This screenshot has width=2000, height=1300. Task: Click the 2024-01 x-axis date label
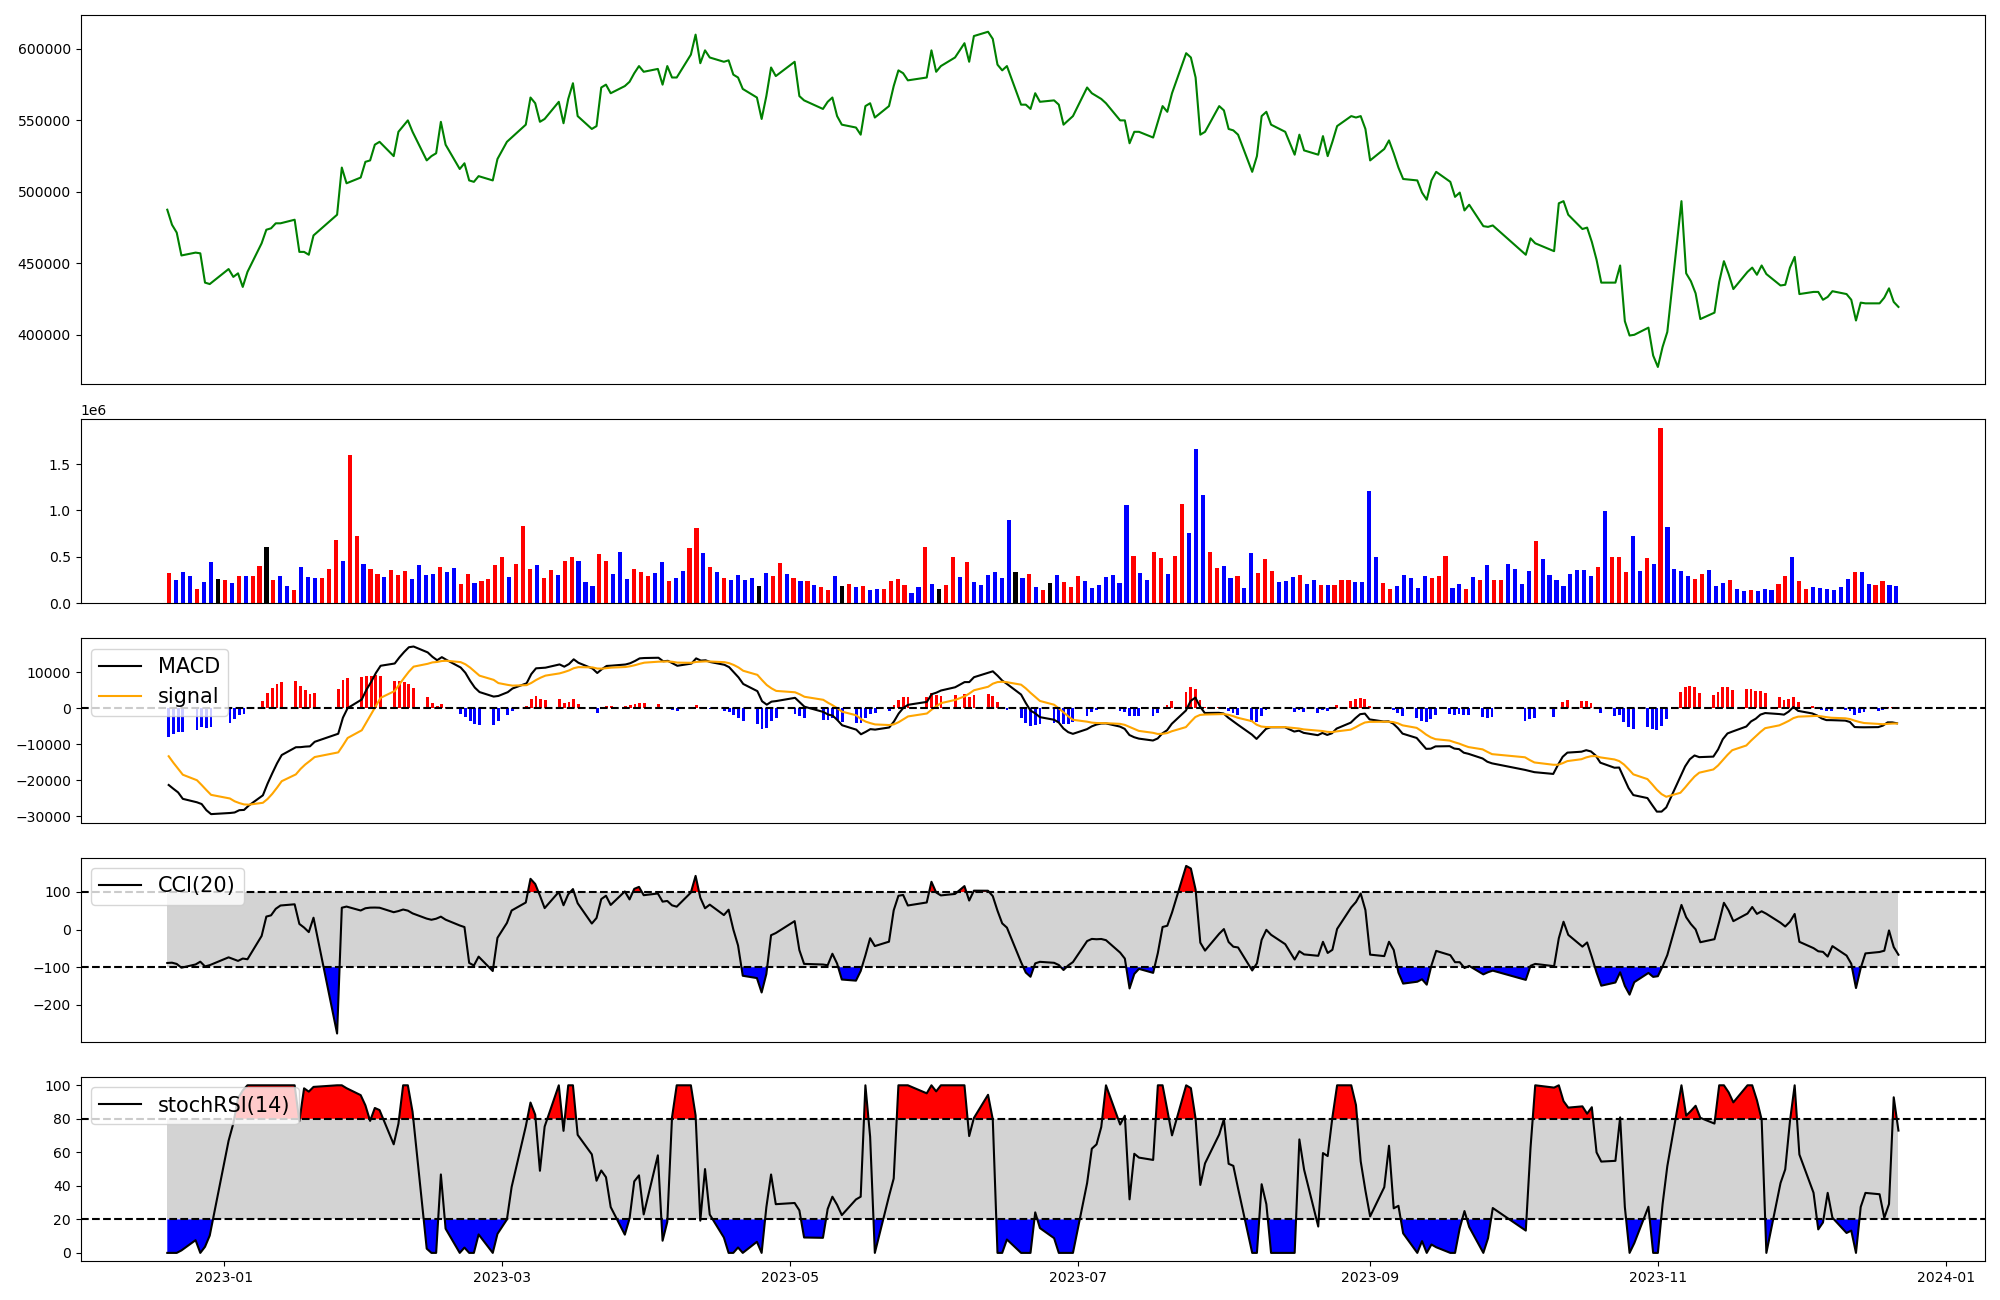click(x=1947, y=1277)
